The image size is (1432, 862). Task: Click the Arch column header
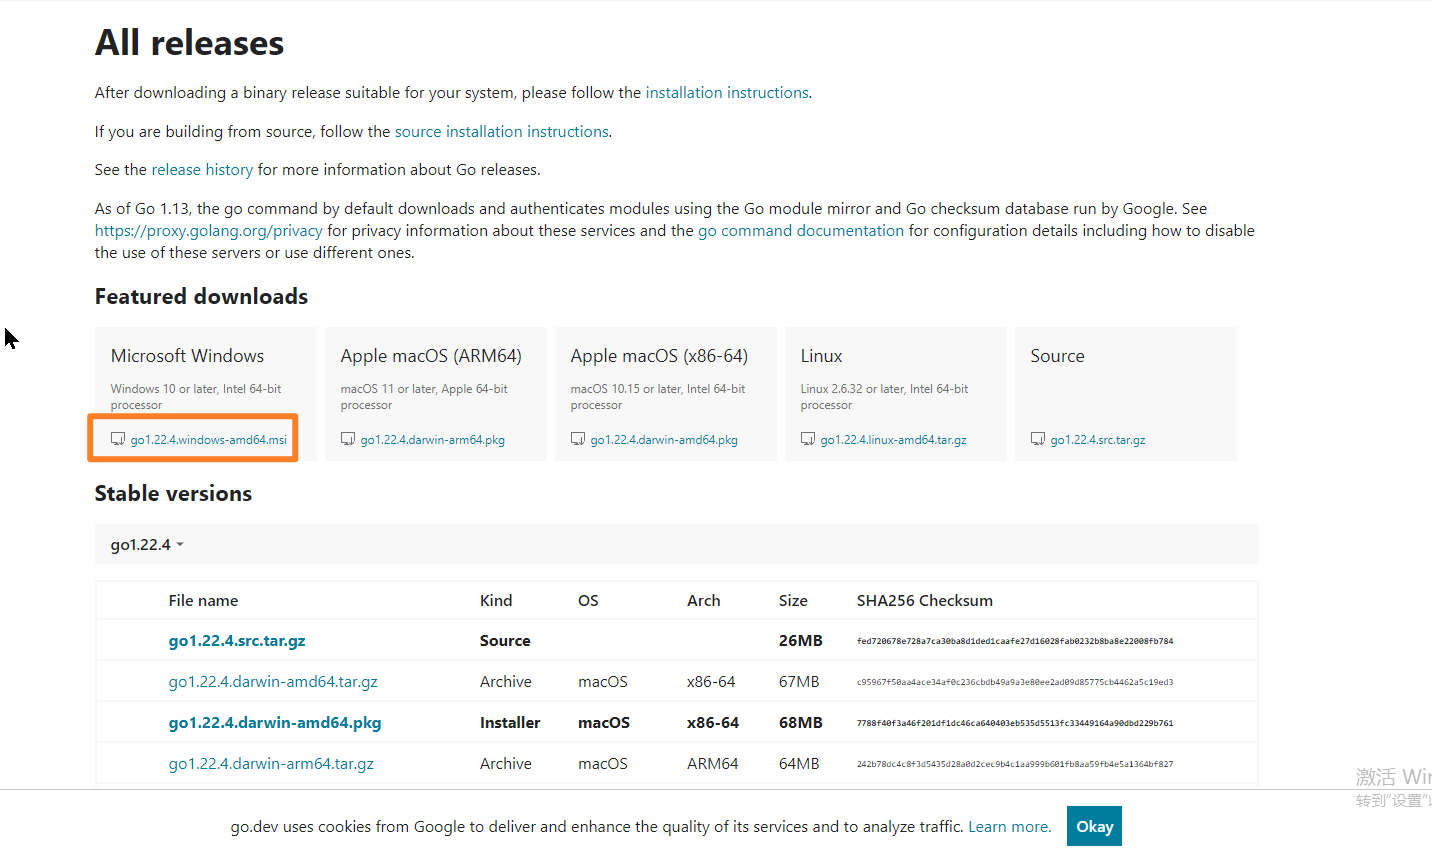[x=703, y=600]
